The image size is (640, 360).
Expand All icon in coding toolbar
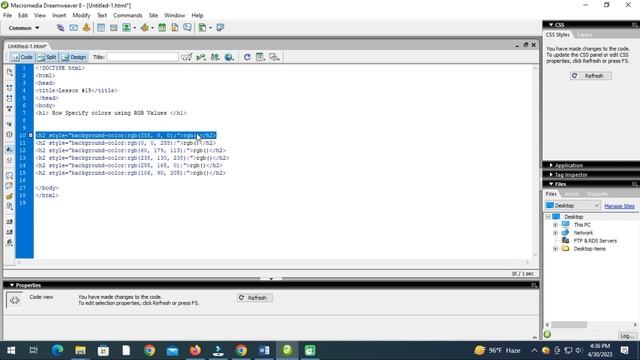9,109
